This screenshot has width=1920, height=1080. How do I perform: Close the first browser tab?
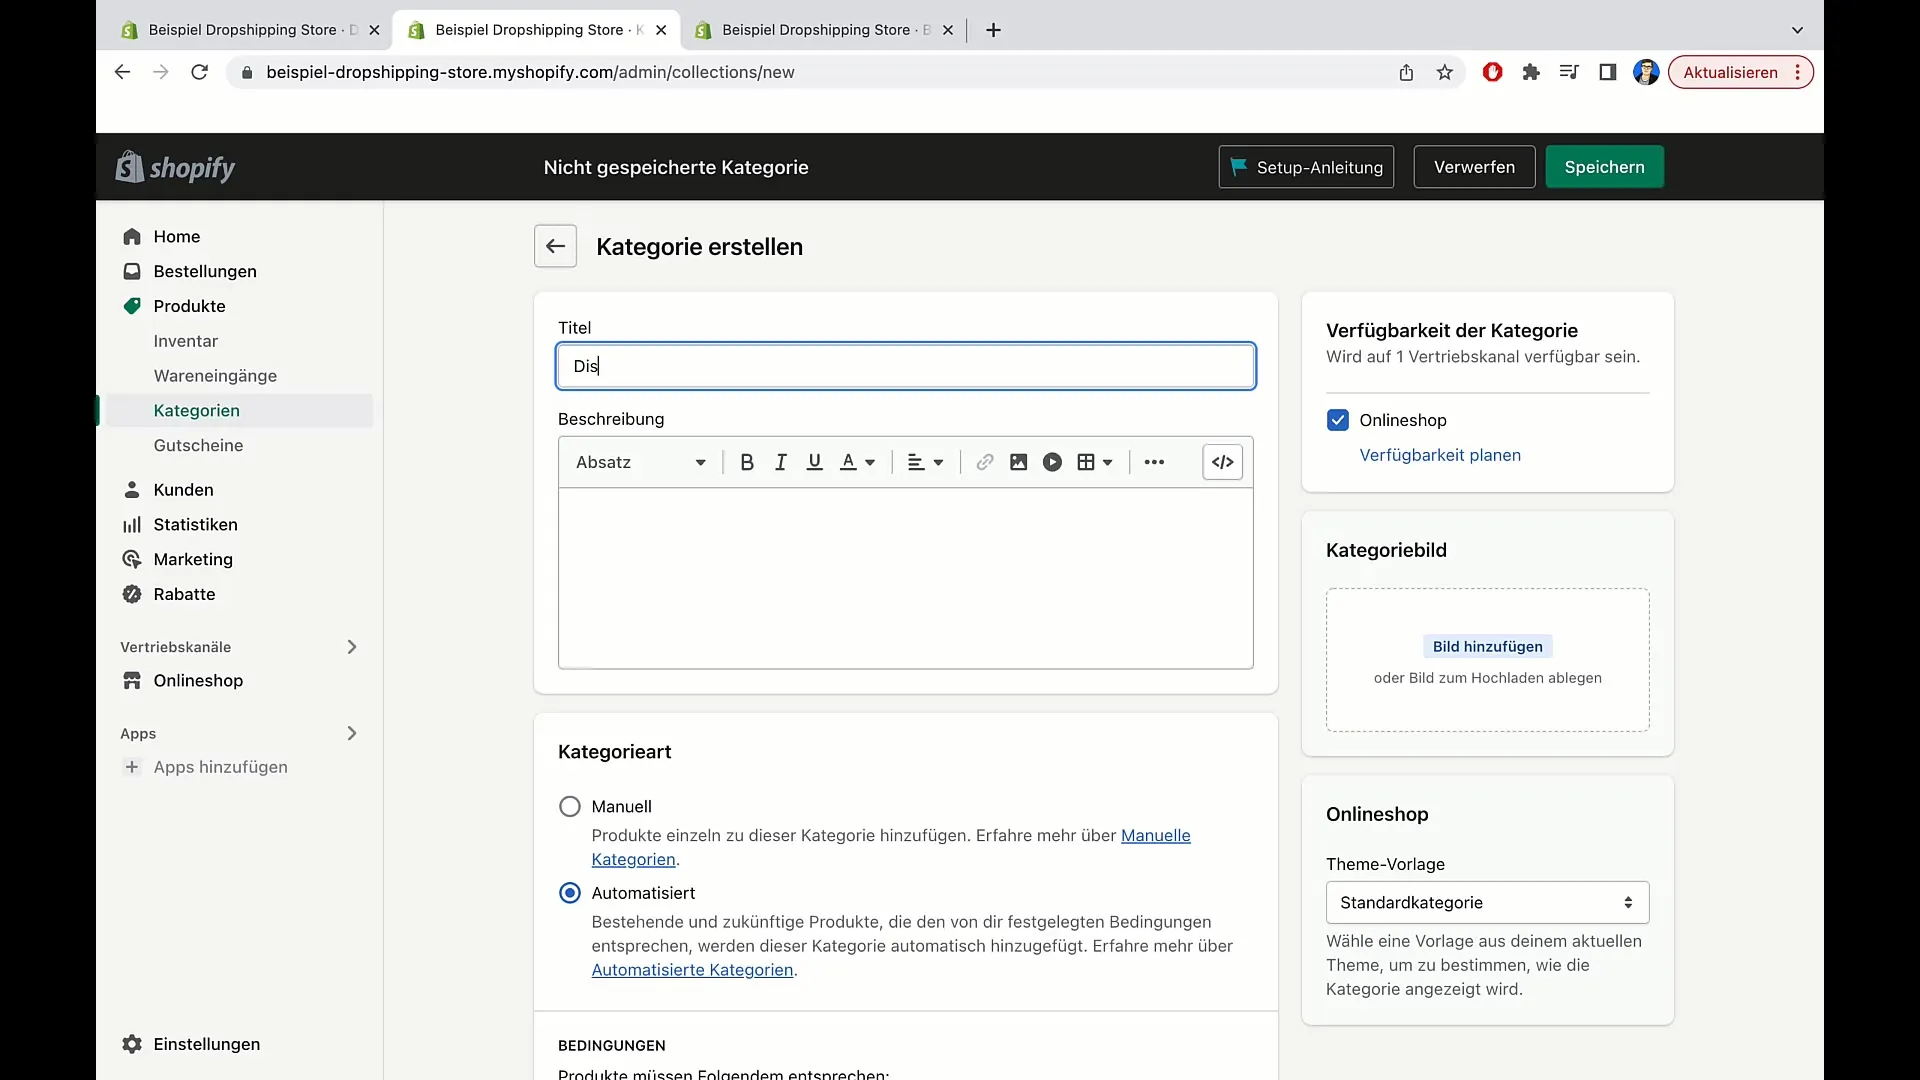coord(374,30)
